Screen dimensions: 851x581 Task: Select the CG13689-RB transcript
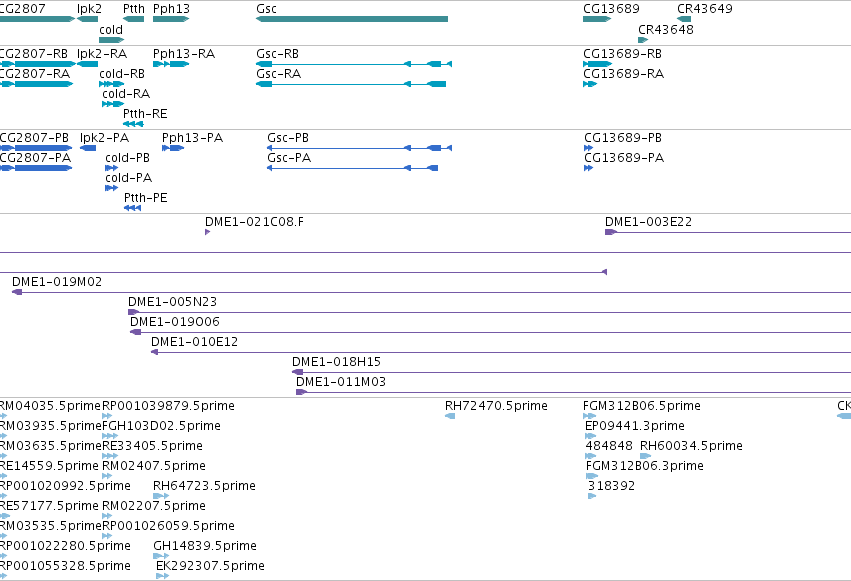tap(597, 64)
